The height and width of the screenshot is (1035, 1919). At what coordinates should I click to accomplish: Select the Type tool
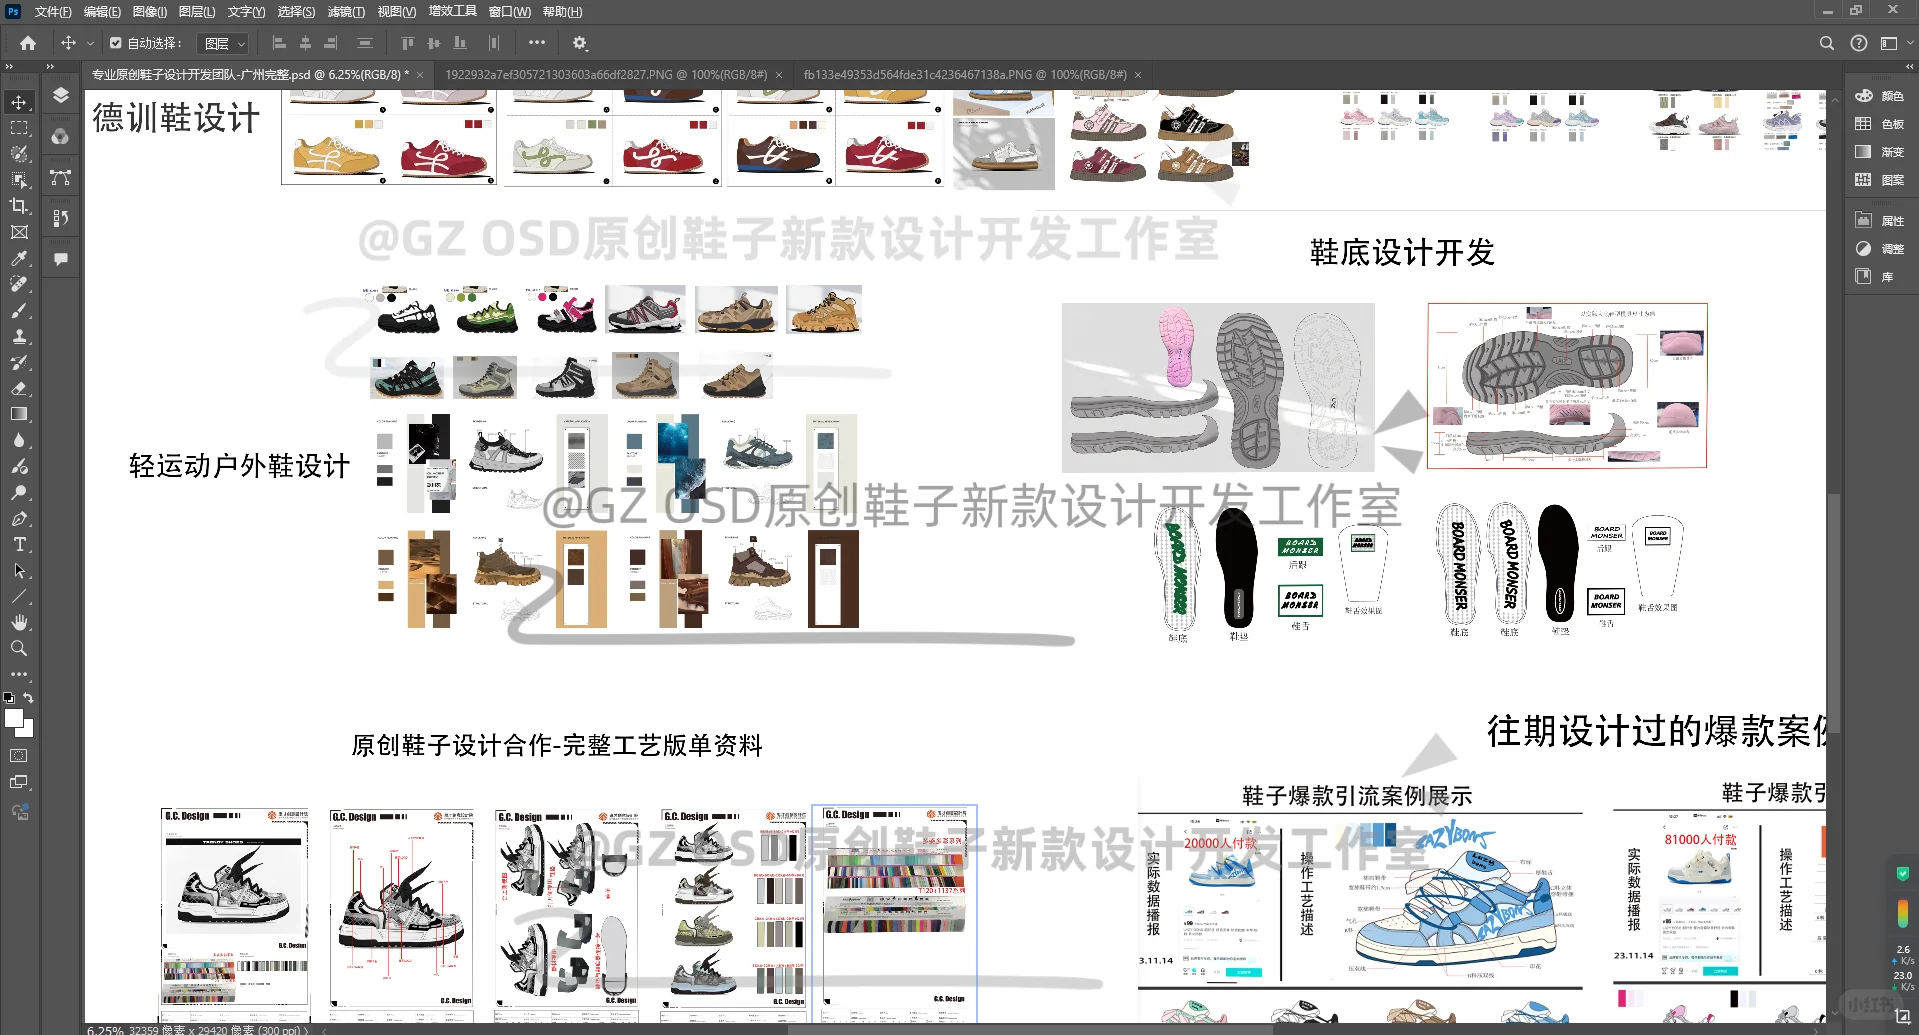(x=19, y=545)
